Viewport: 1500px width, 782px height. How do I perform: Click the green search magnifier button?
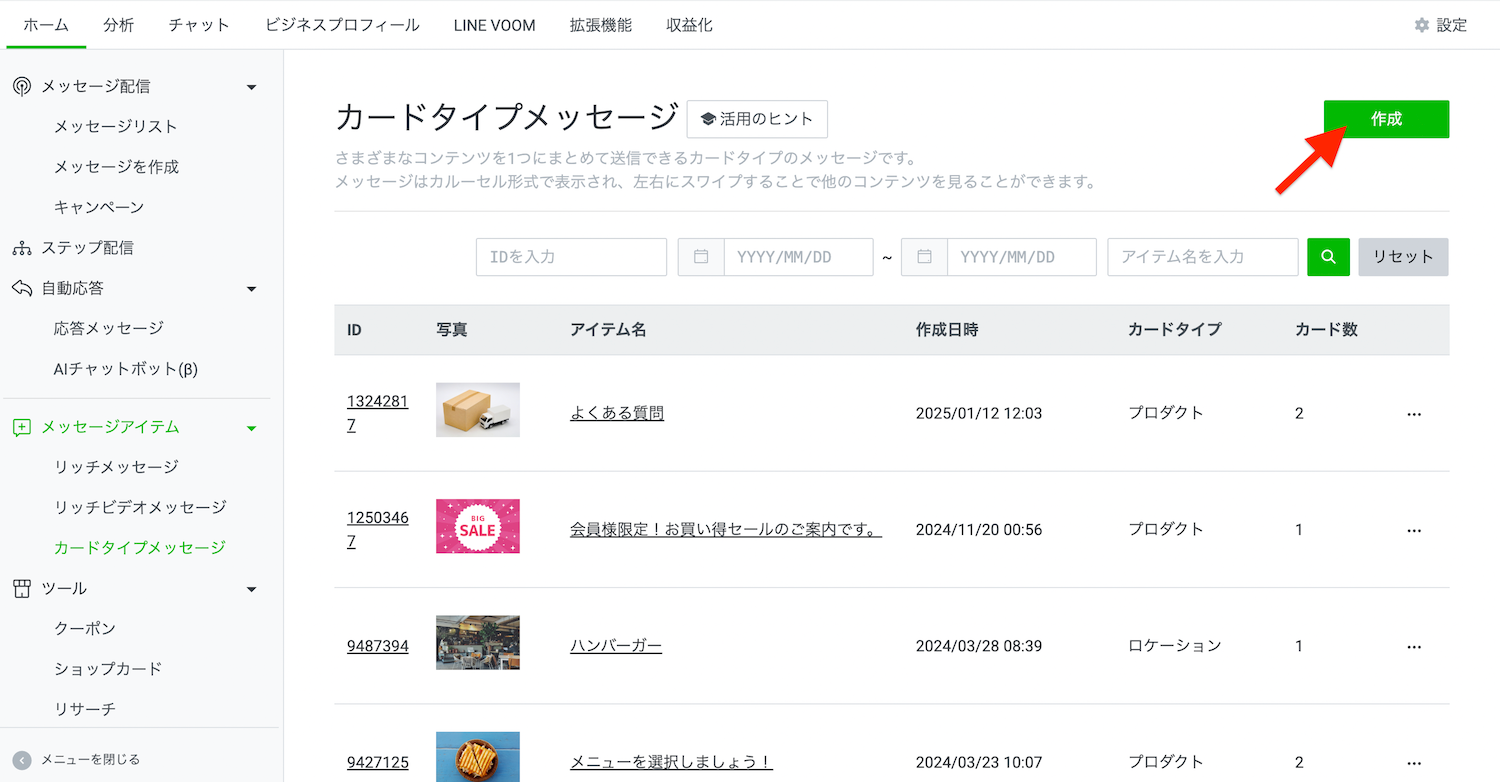coord(1328,257)
